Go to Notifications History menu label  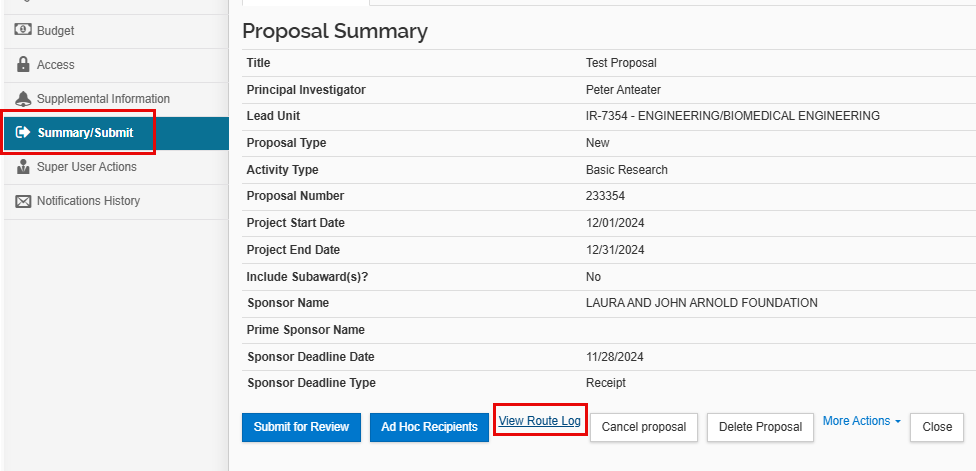point(88,201)
